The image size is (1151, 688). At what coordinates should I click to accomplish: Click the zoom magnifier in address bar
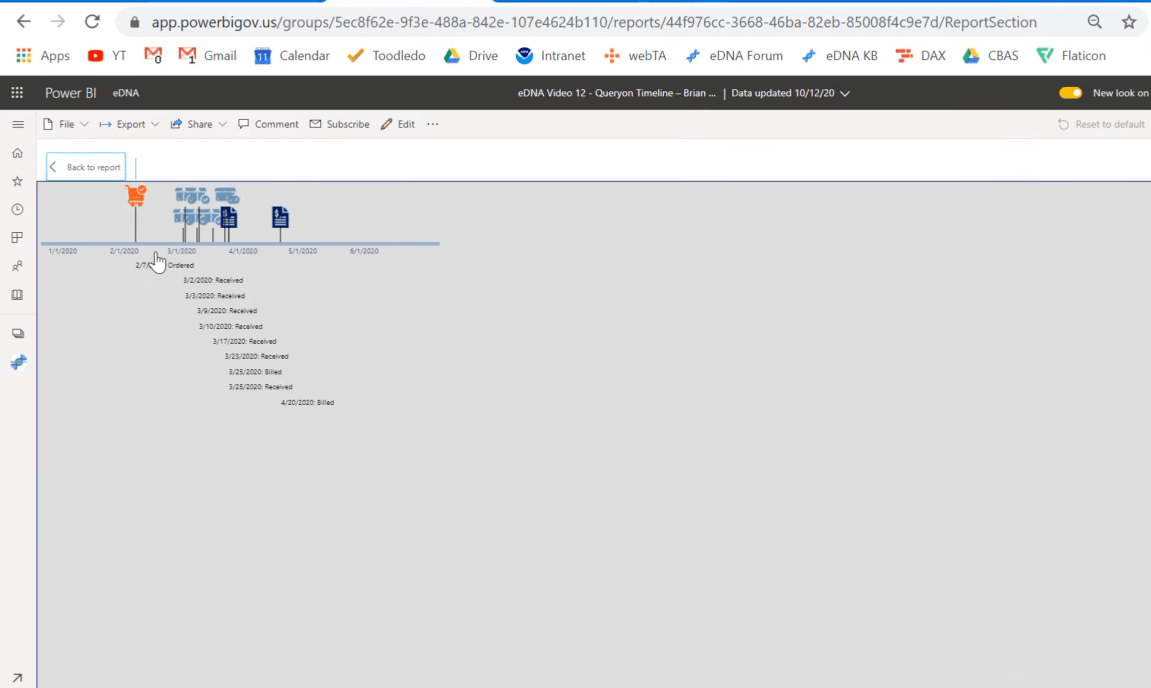point(1094,22)
